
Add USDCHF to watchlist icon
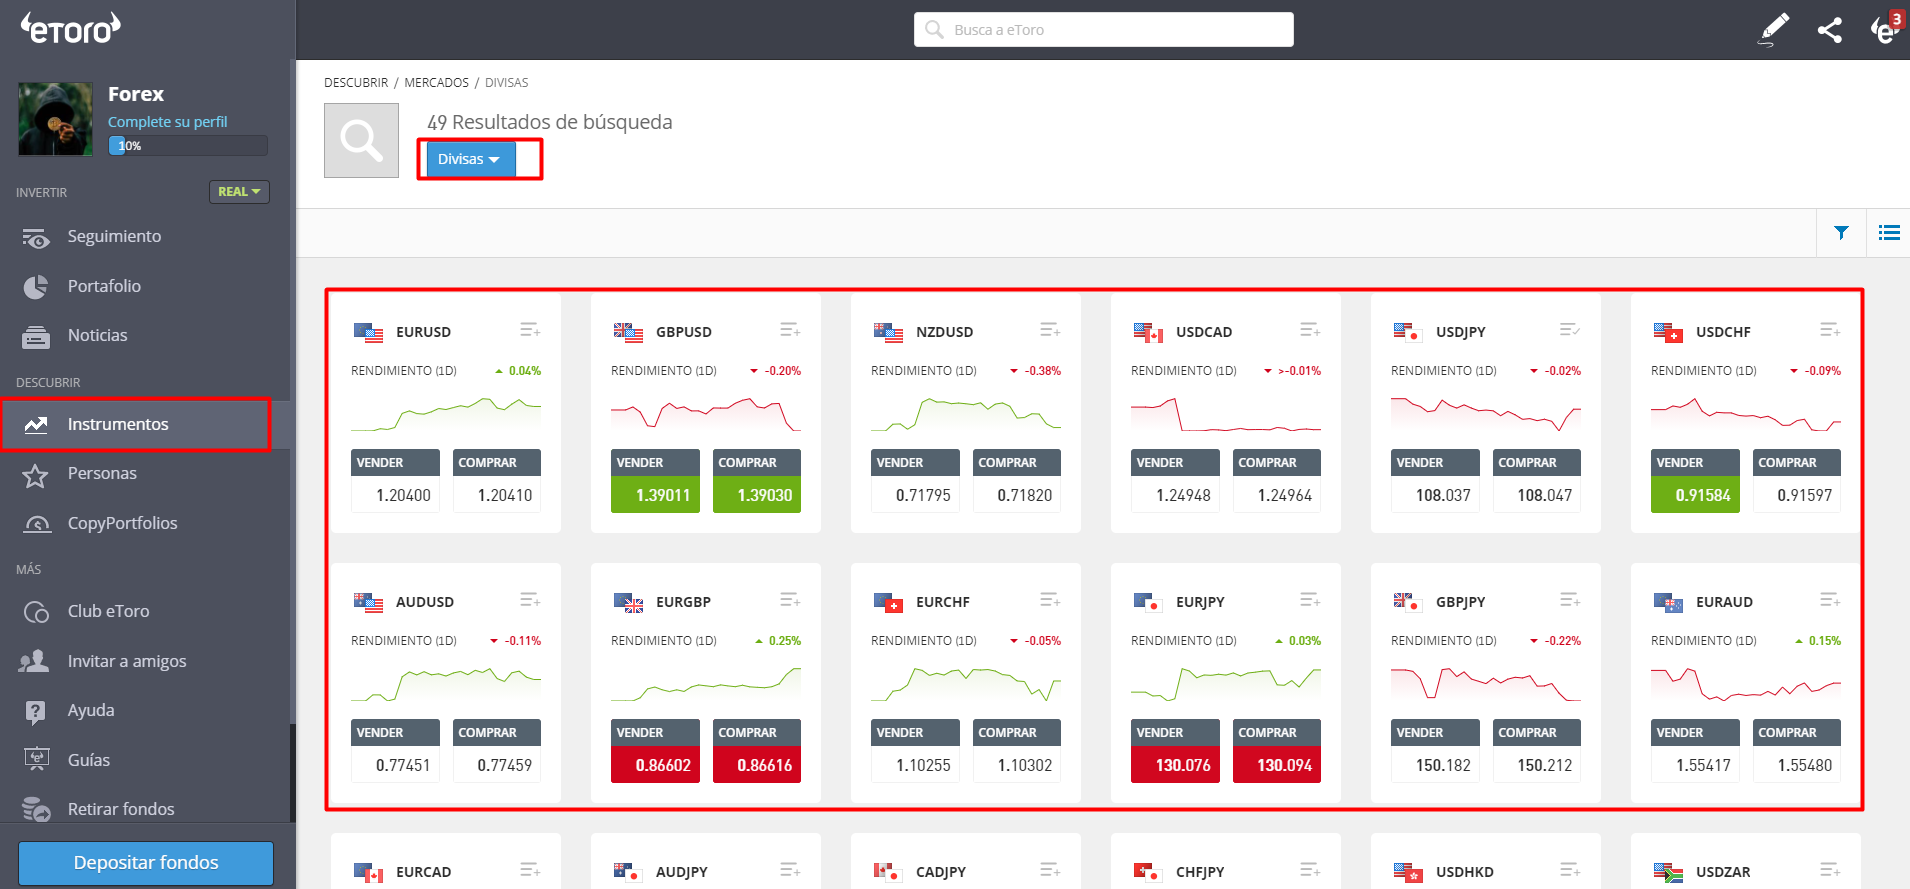coord(1830,330)
